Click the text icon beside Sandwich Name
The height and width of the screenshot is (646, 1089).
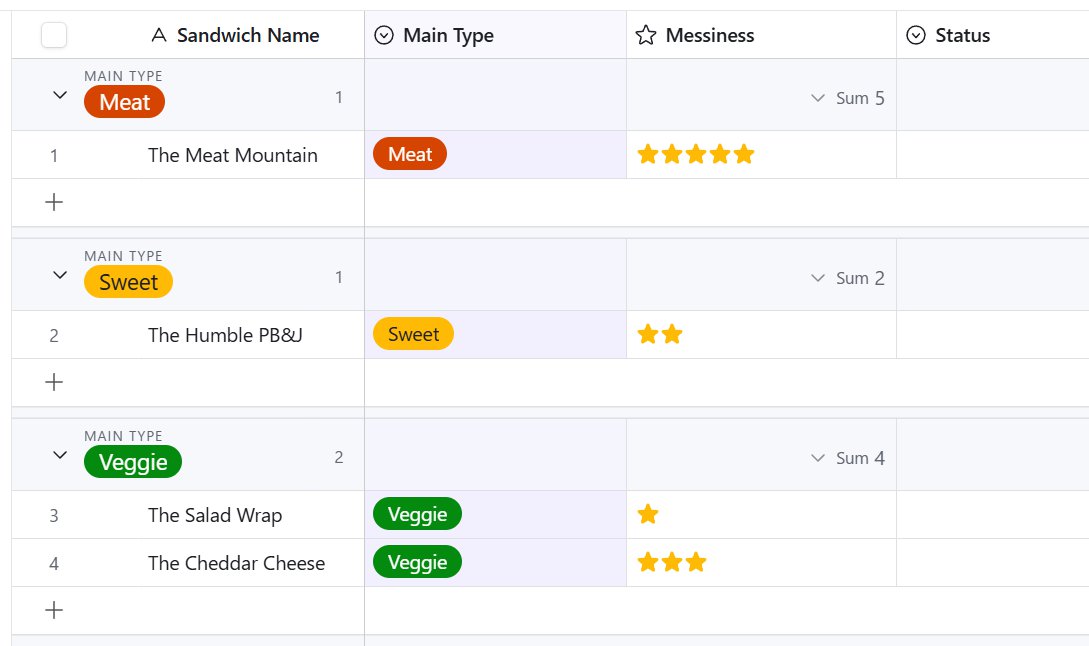coord(158,35)
